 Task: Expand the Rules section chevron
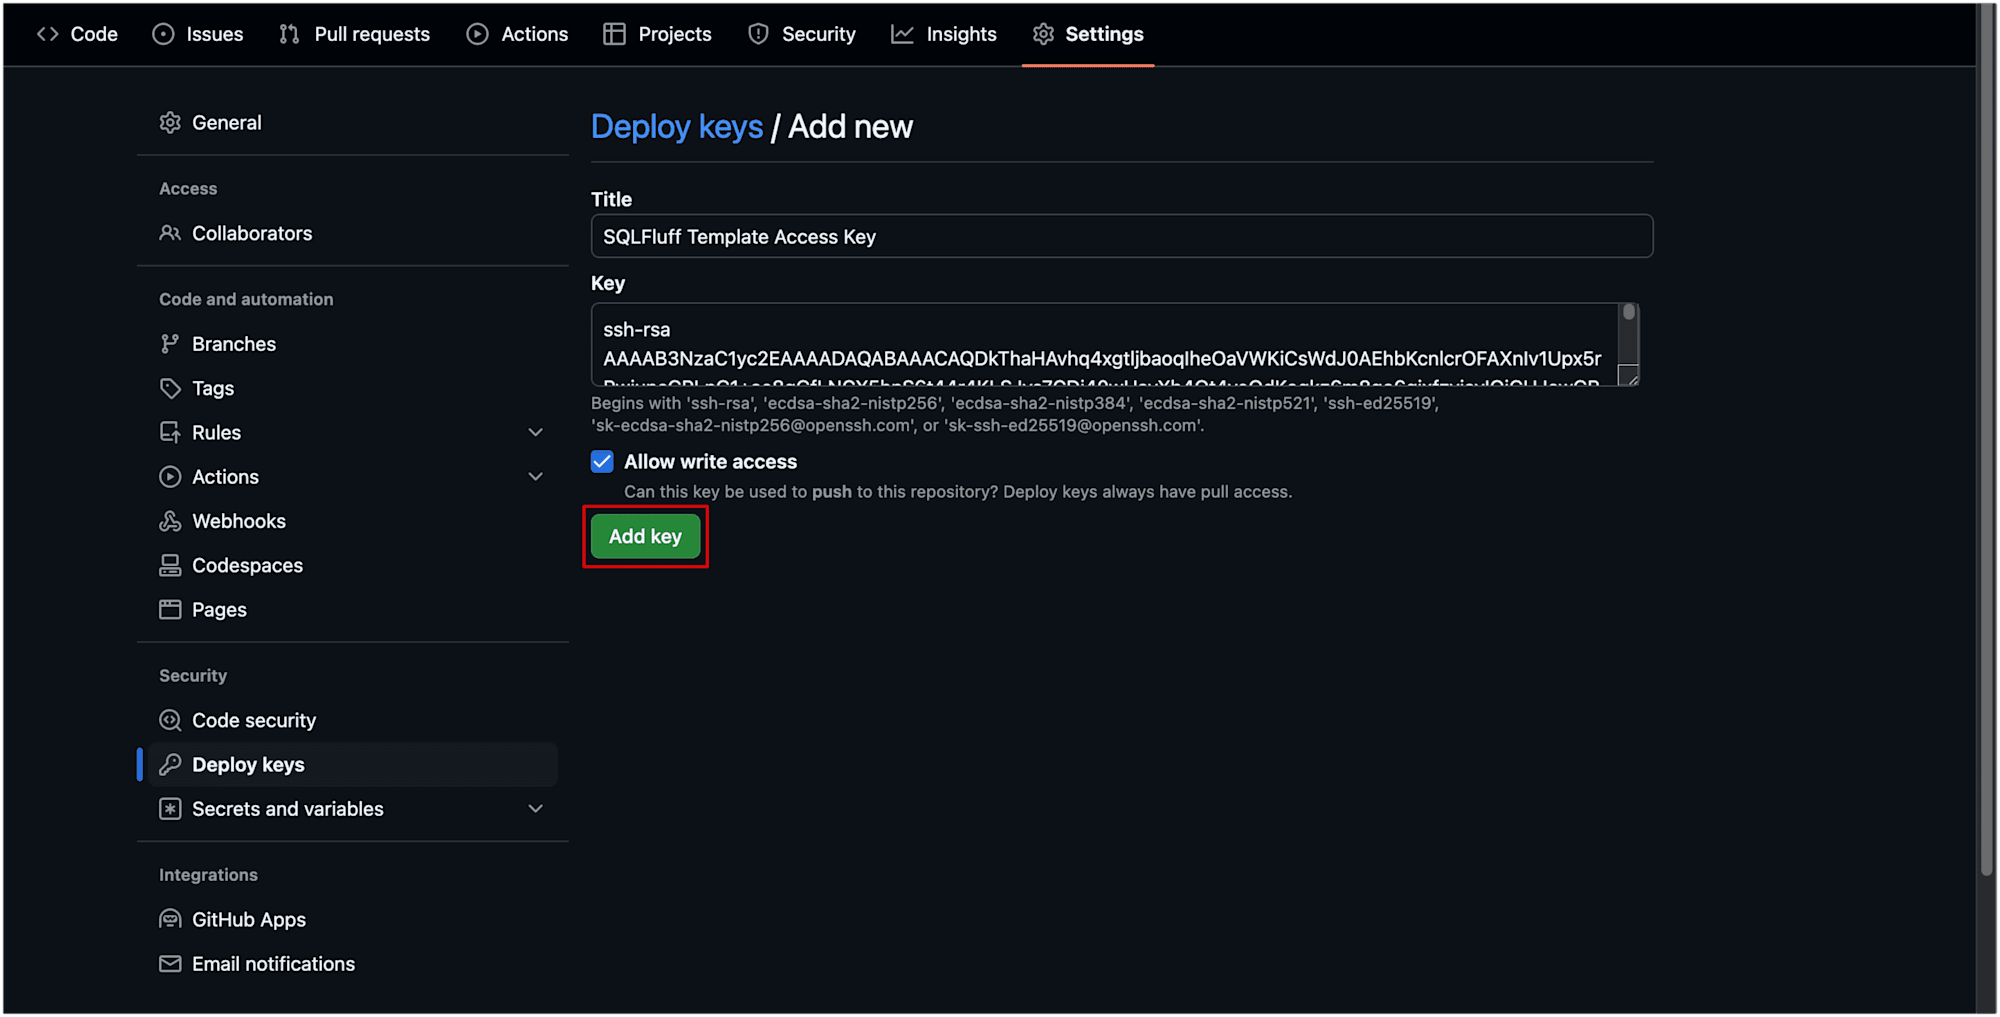535,432
